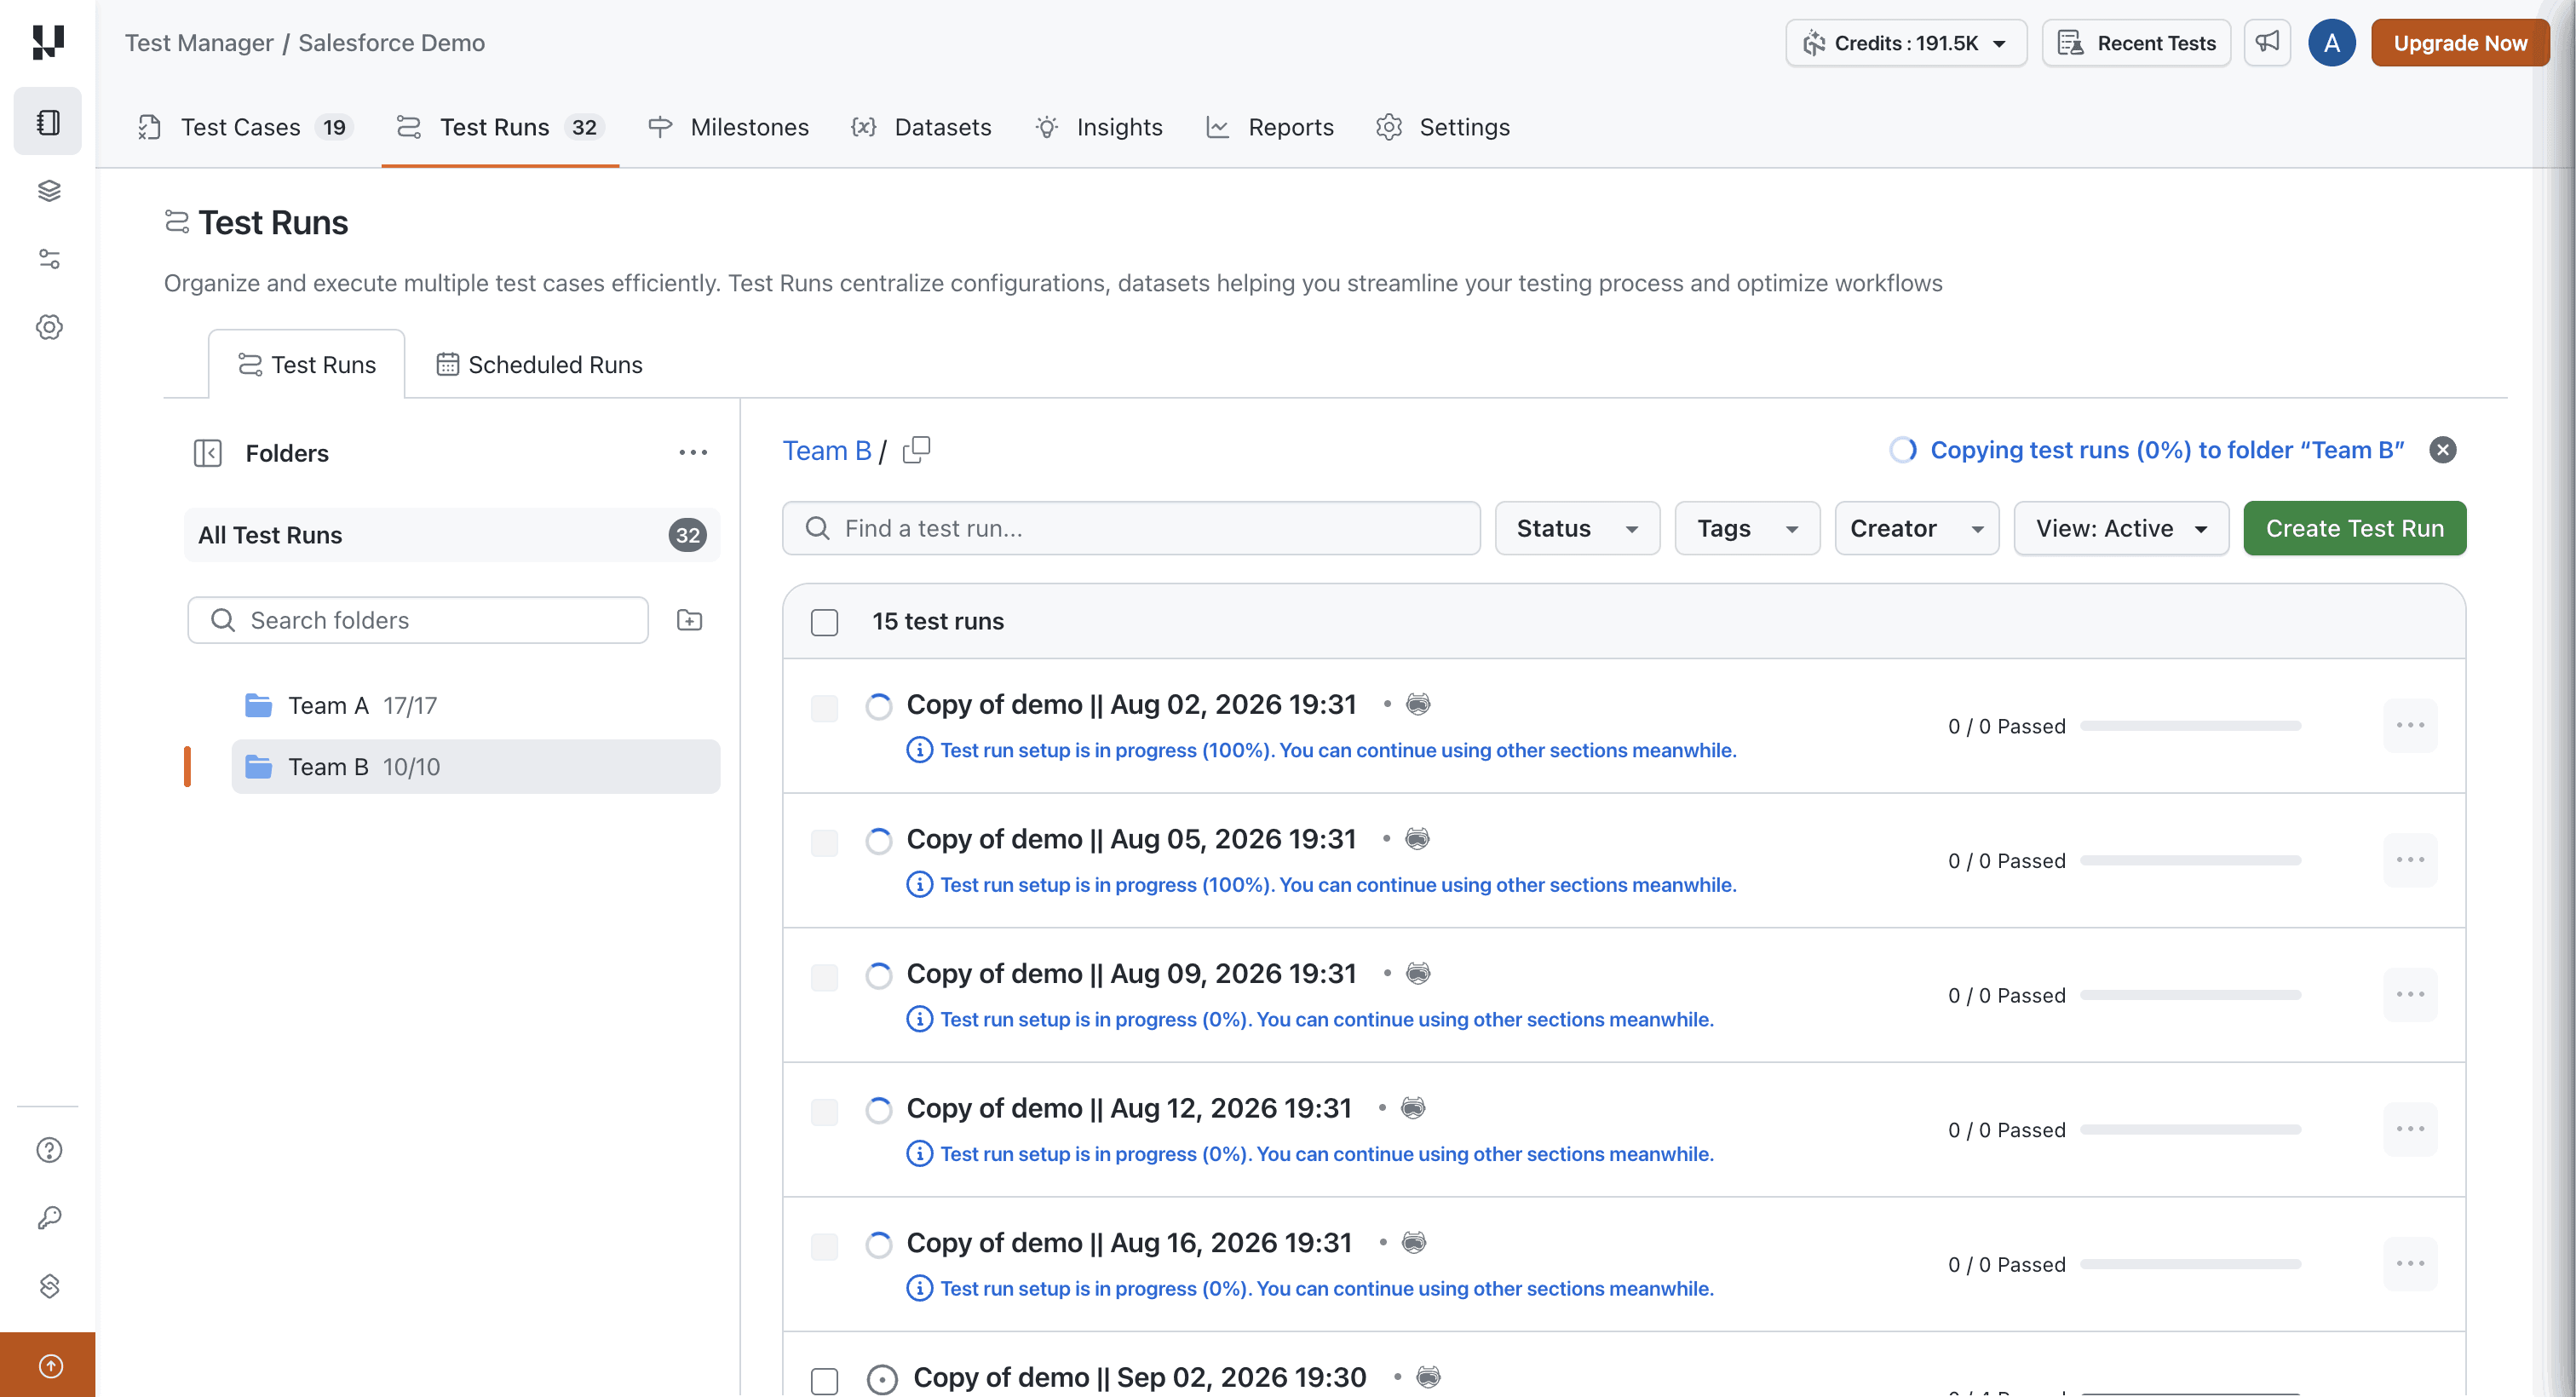Image resolution: width=2576 pixels, height=1397 pixels.
Task: Select all 15 test runs checkbox
Action: (x=824, y=622)
